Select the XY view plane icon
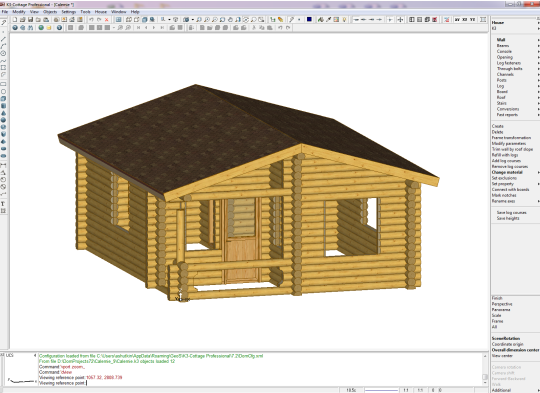This screenshot has height=393, width=540. tap(457, 20)
